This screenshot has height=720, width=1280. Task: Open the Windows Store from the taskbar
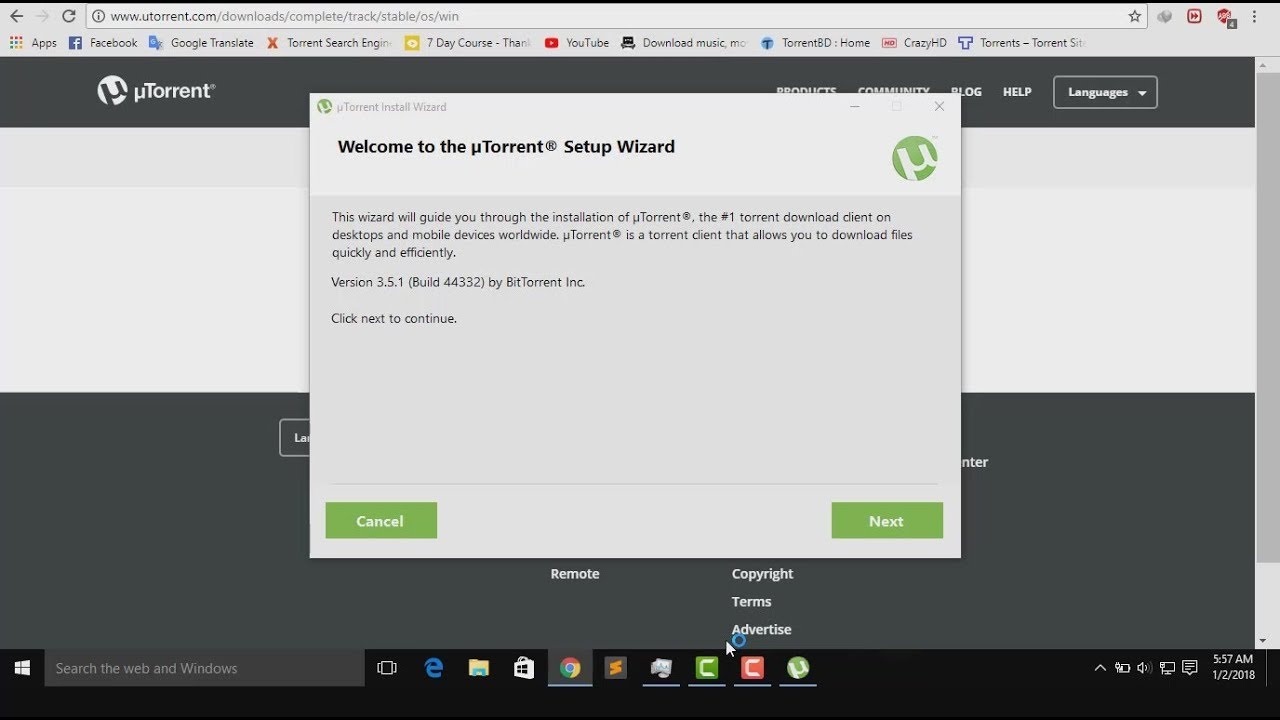tap(524, 668)
